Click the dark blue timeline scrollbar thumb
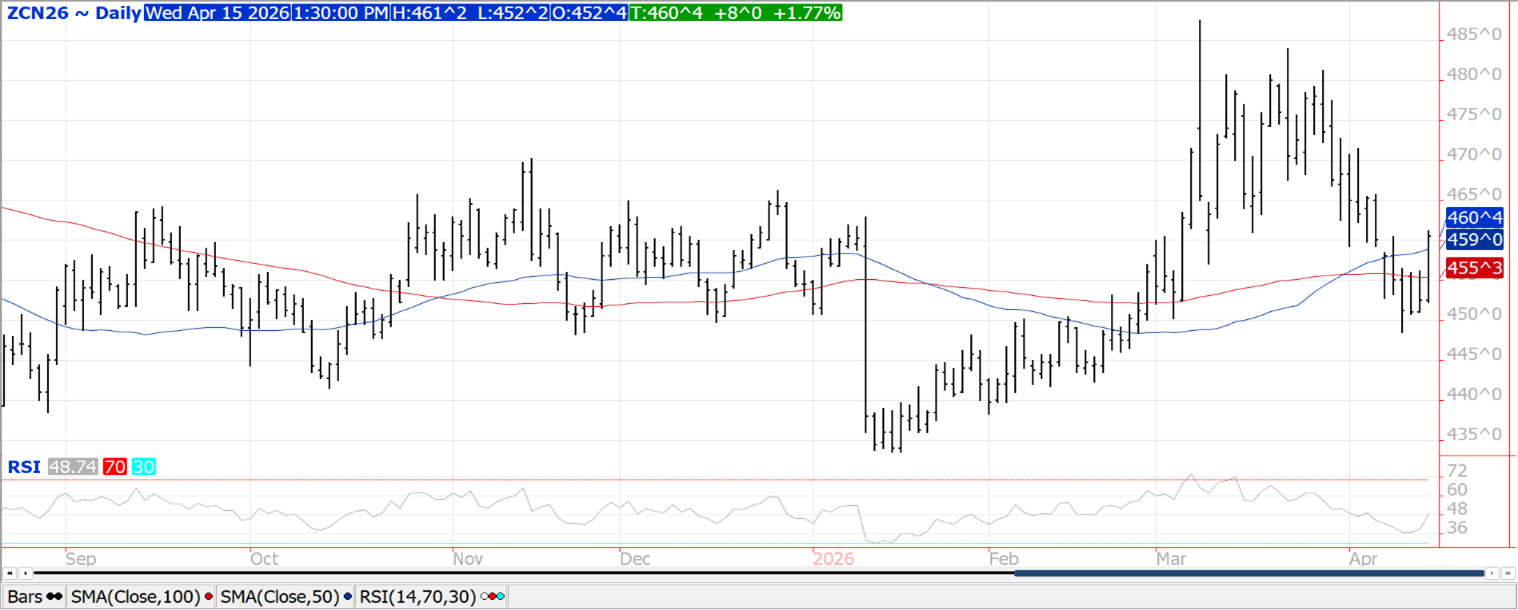Screen dimensions: 1518x610 pos(1248,574)
